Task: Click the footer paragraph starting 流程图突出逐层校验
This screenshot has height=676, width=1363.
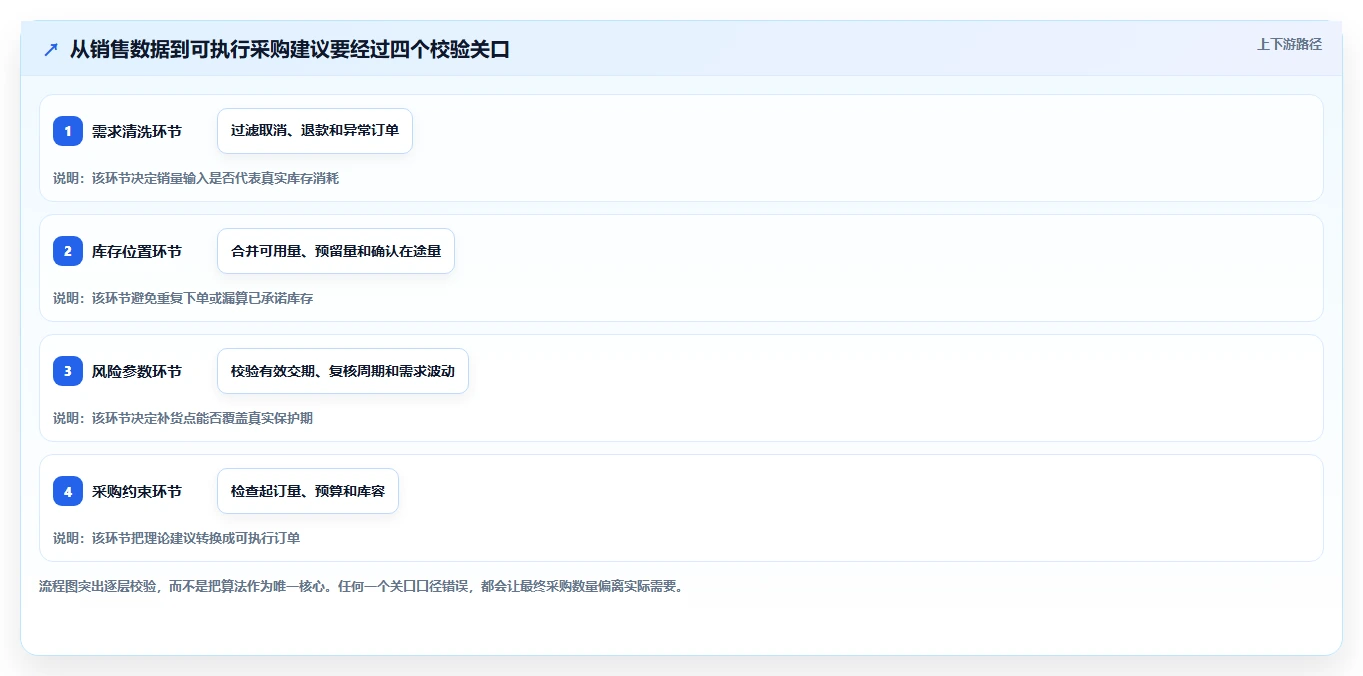Action: point(362,586)
